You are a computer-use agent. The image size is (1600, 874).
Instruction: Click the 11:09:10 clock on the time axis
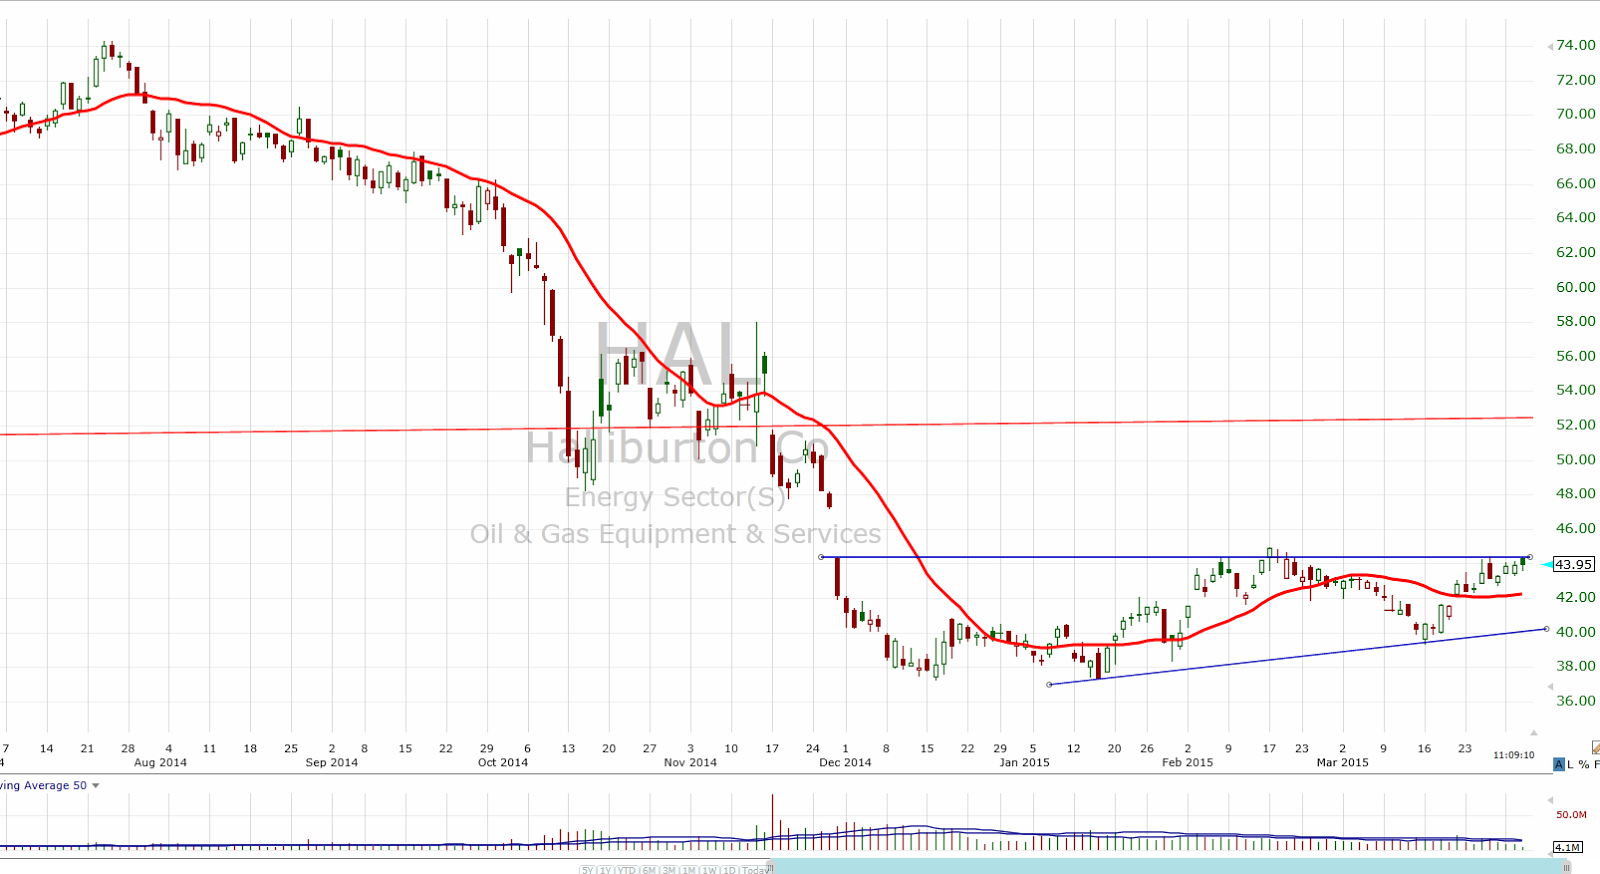(1513, 755)
